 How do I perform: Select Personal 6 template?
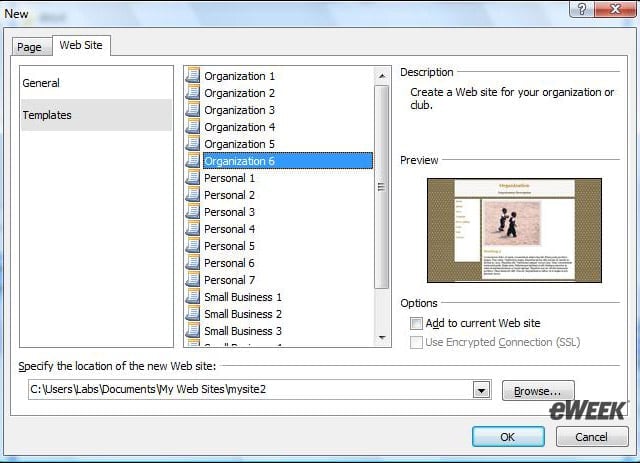click(x=229, y=263)
